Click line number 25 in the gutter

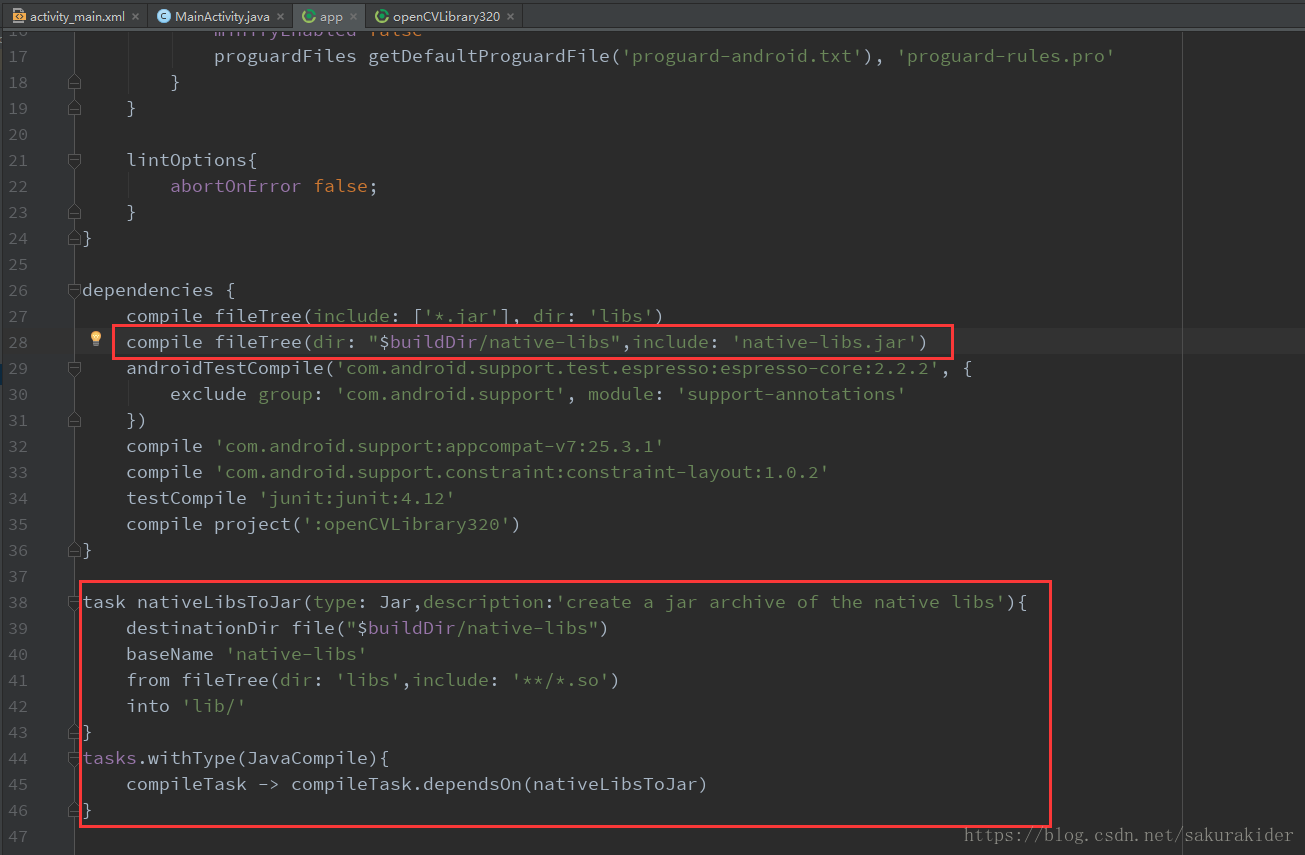(x=18, y=264)
